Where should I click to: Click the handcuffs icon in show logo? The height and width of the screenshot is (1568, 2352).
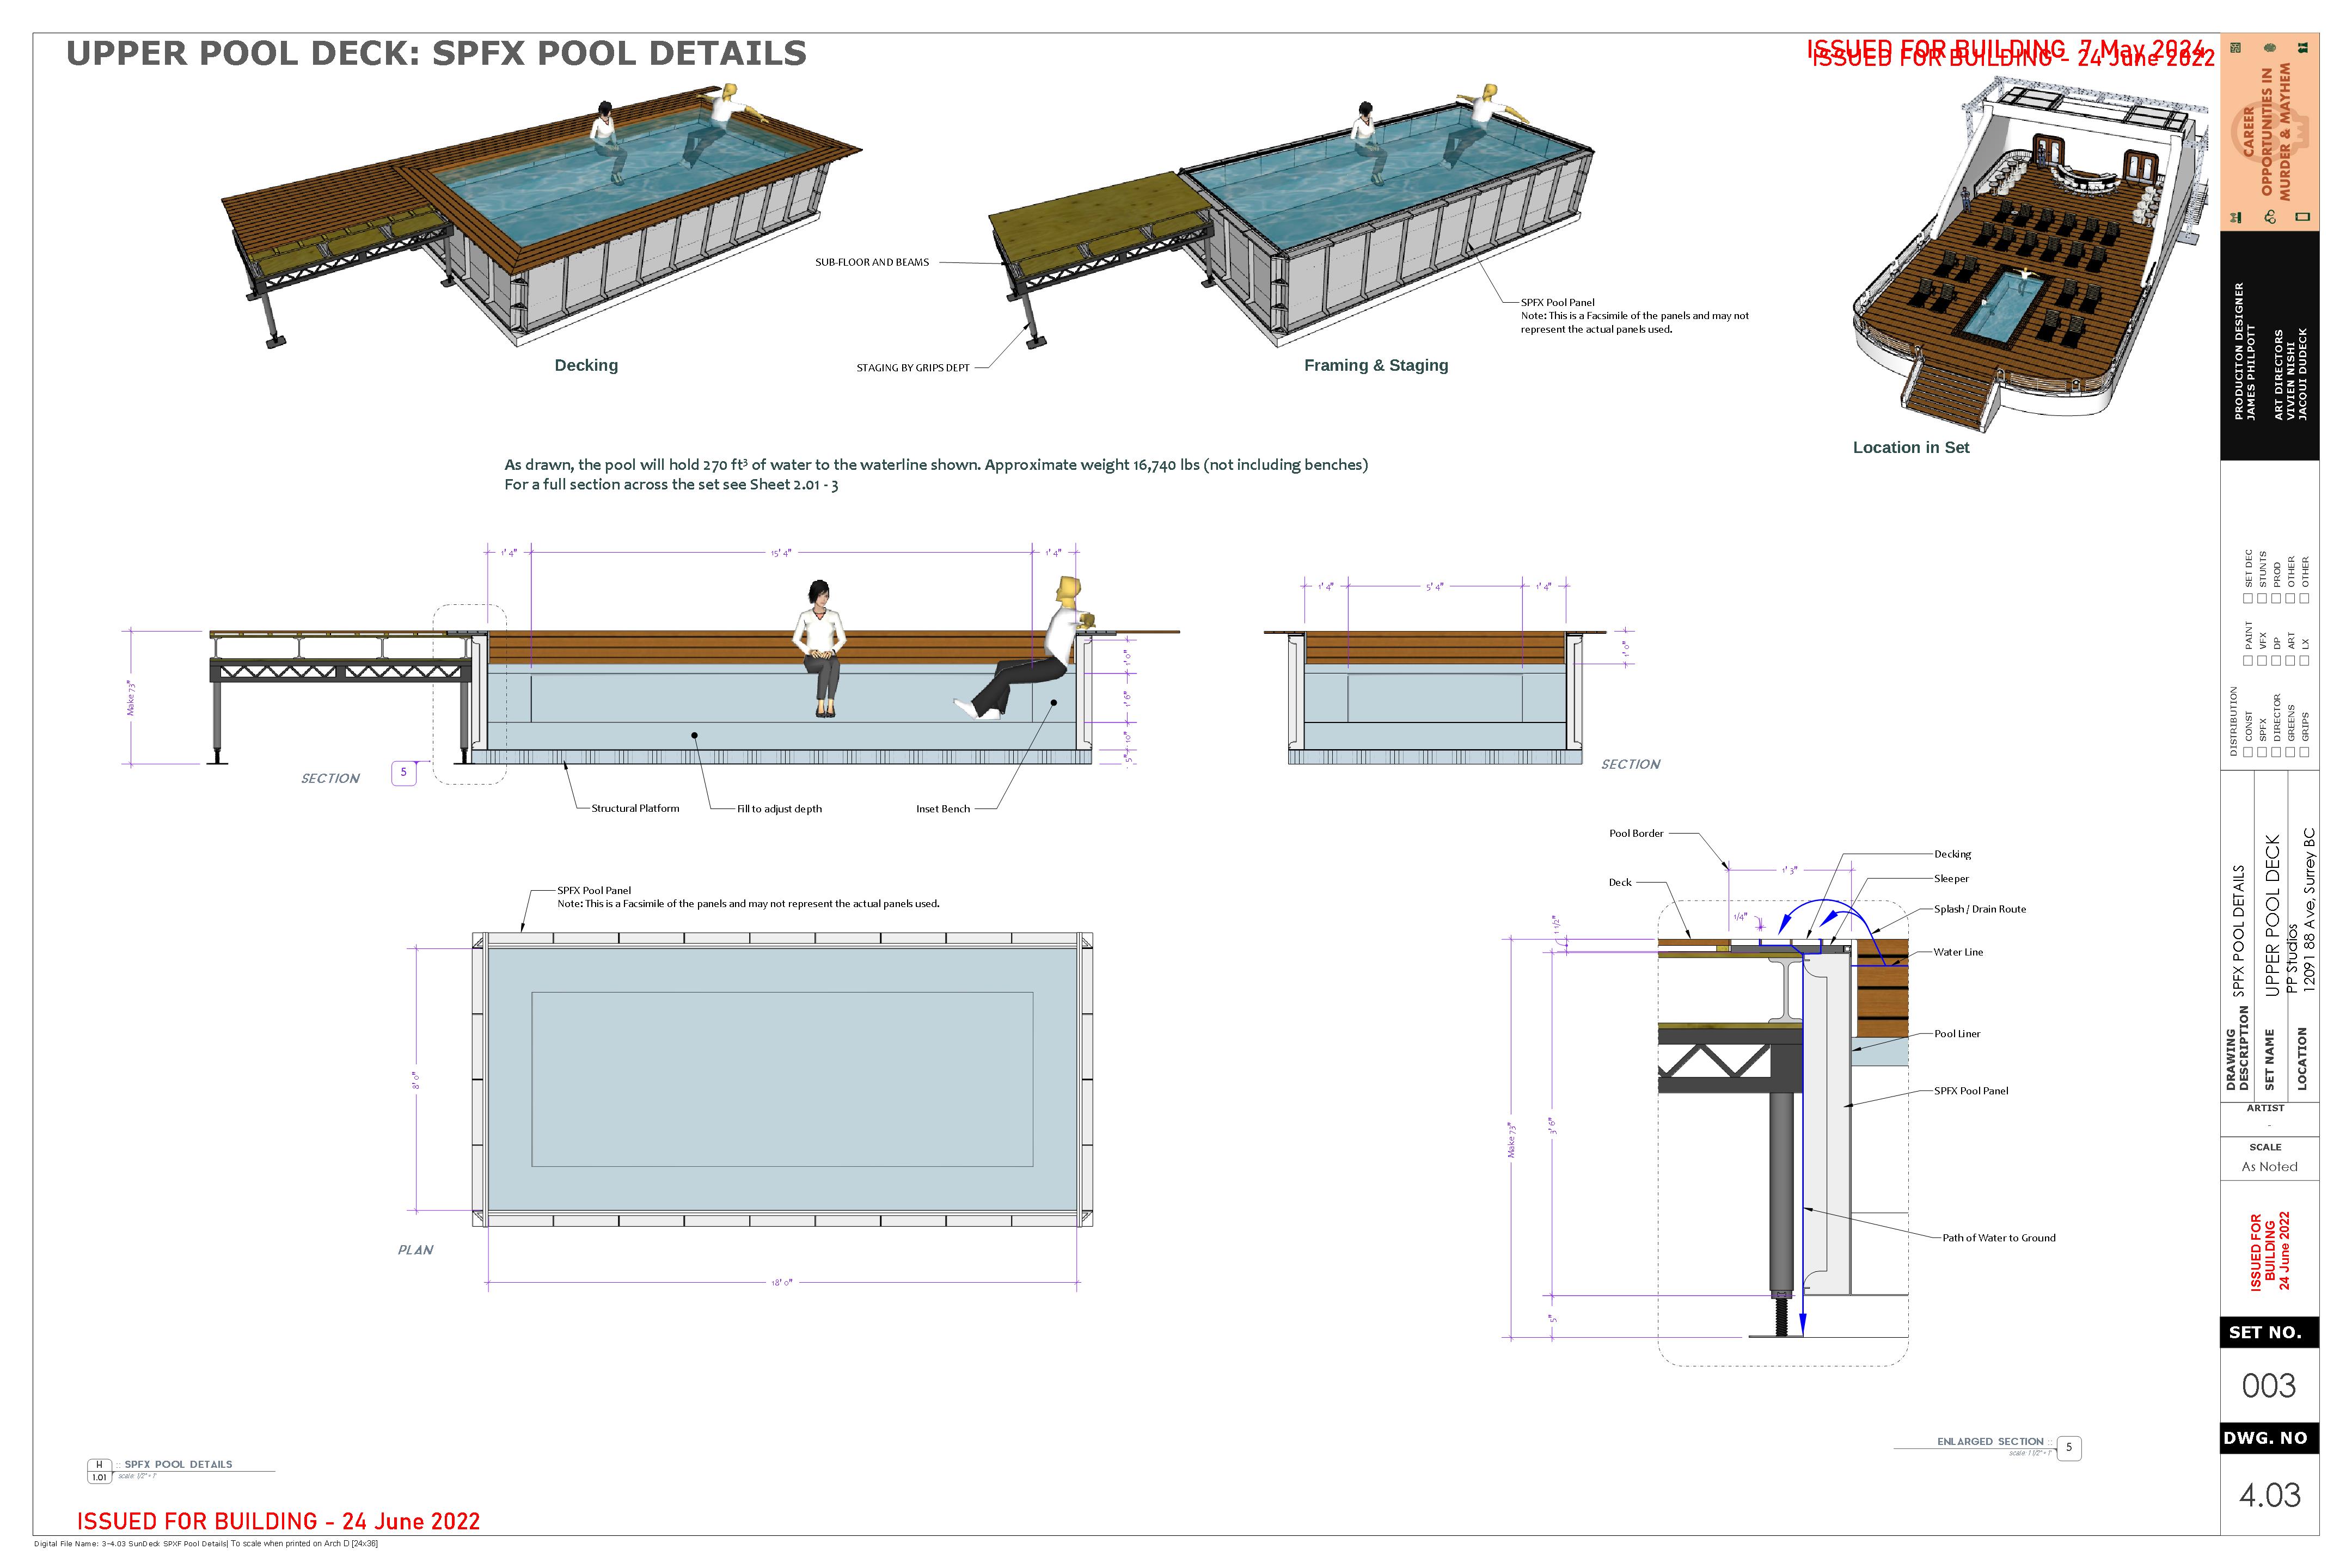coord(2270,217)
